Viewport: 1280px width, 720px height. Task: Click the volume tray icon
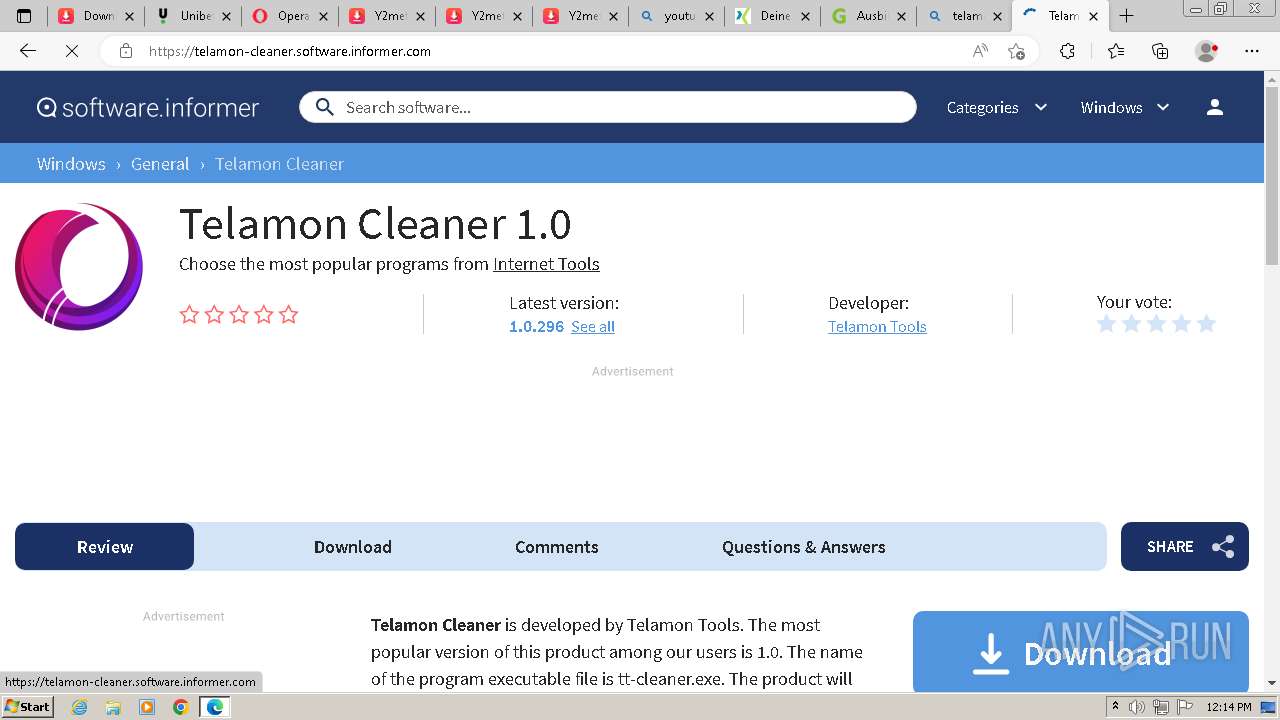1137,707
